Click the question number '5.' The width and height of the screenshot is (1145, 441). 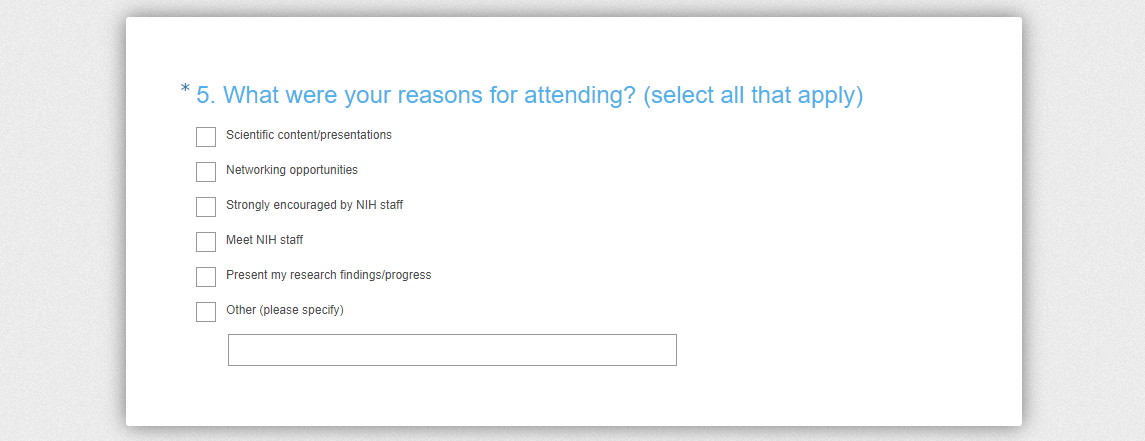[x=206, y=96]
